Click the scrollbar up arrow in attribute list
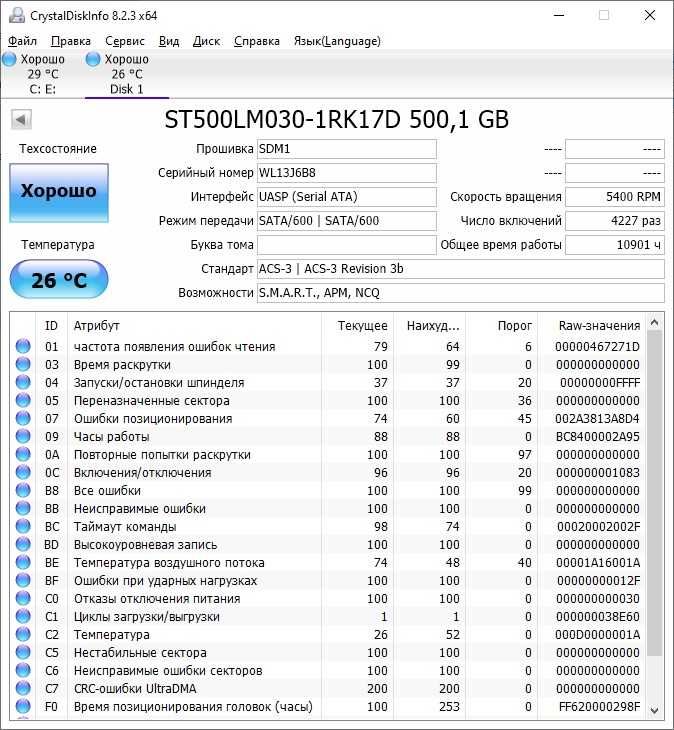This screenshot has height=730, width=674. pos(654,322)
